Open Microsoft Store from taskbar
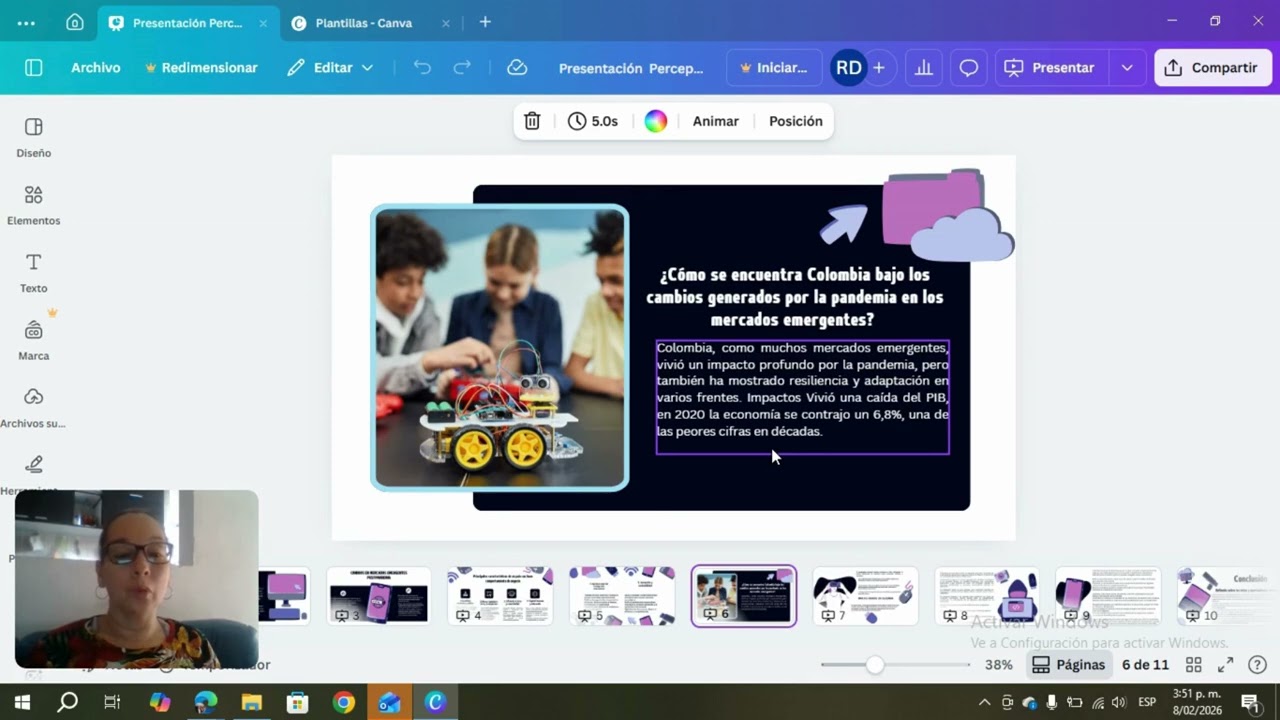The width and height of the screenshot is (1280, 720). click(x=297, y=703)
